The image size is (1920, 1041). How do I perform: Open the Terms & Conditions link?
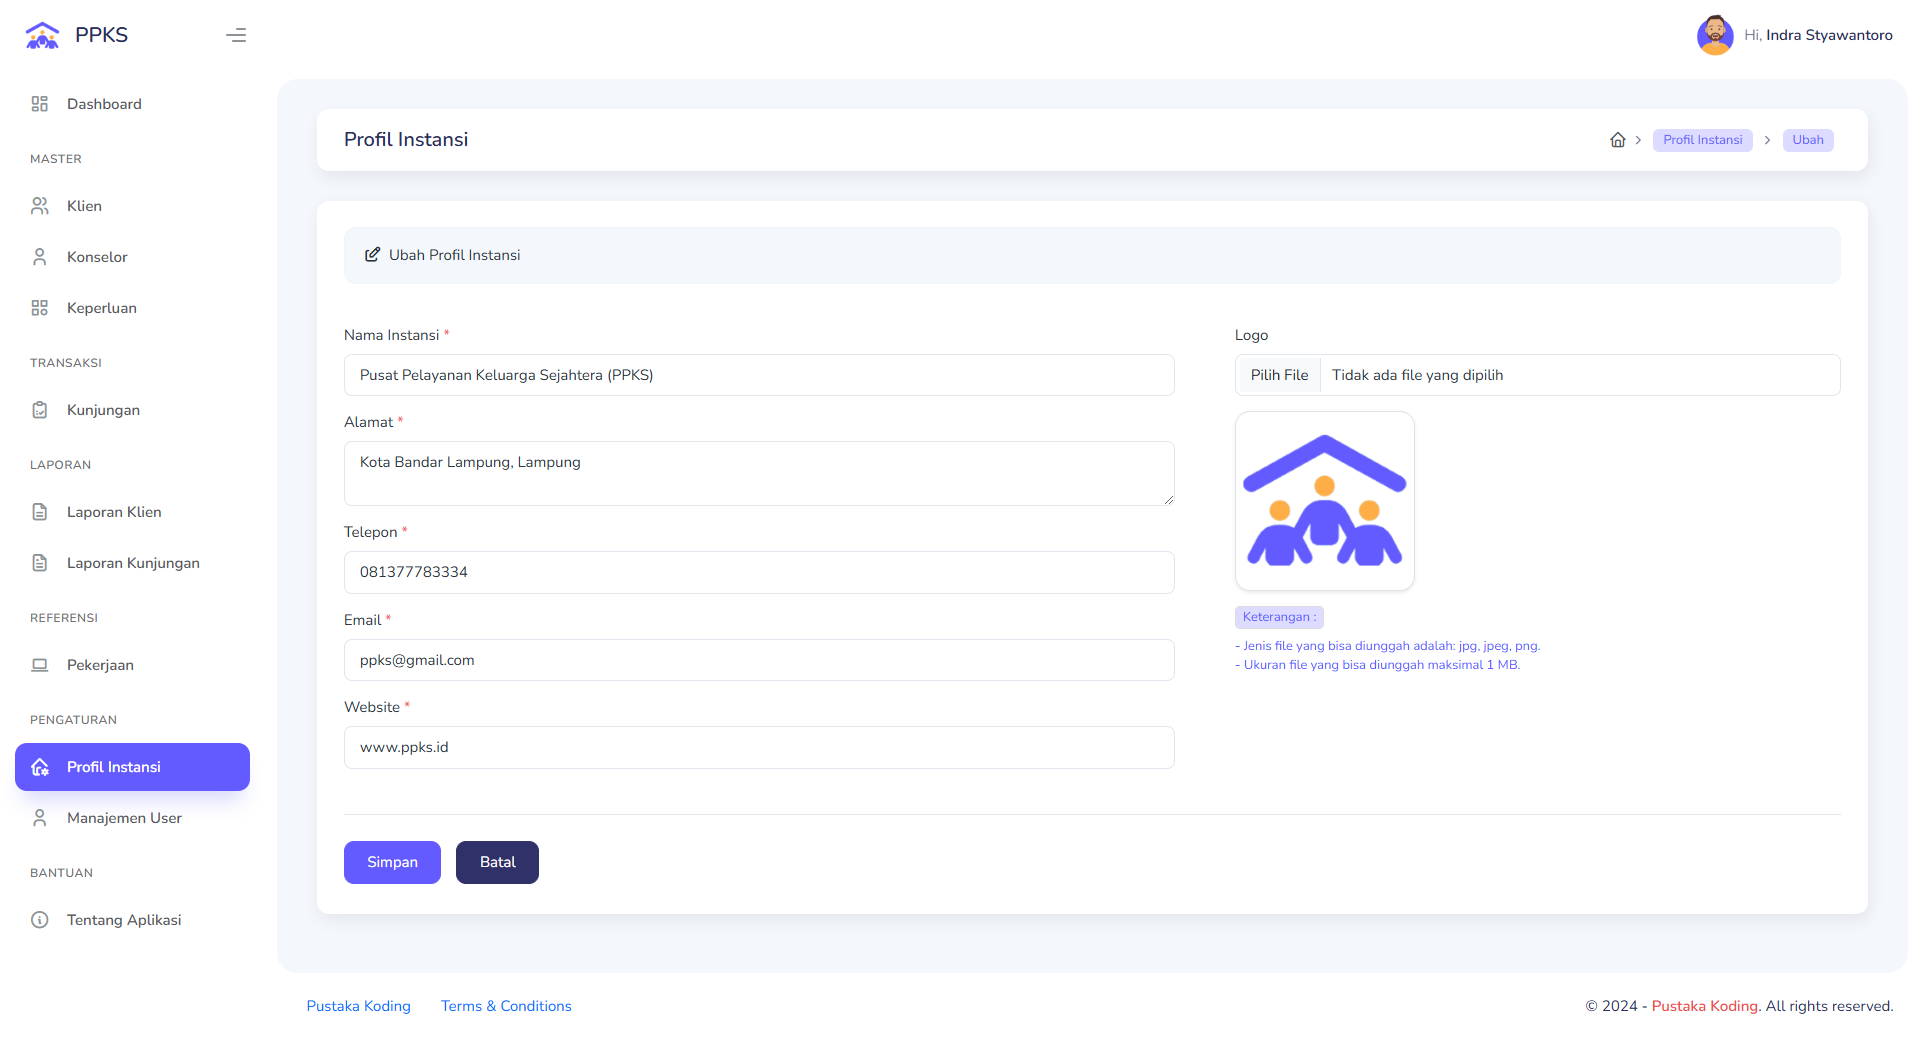[x=506, y=1005]
